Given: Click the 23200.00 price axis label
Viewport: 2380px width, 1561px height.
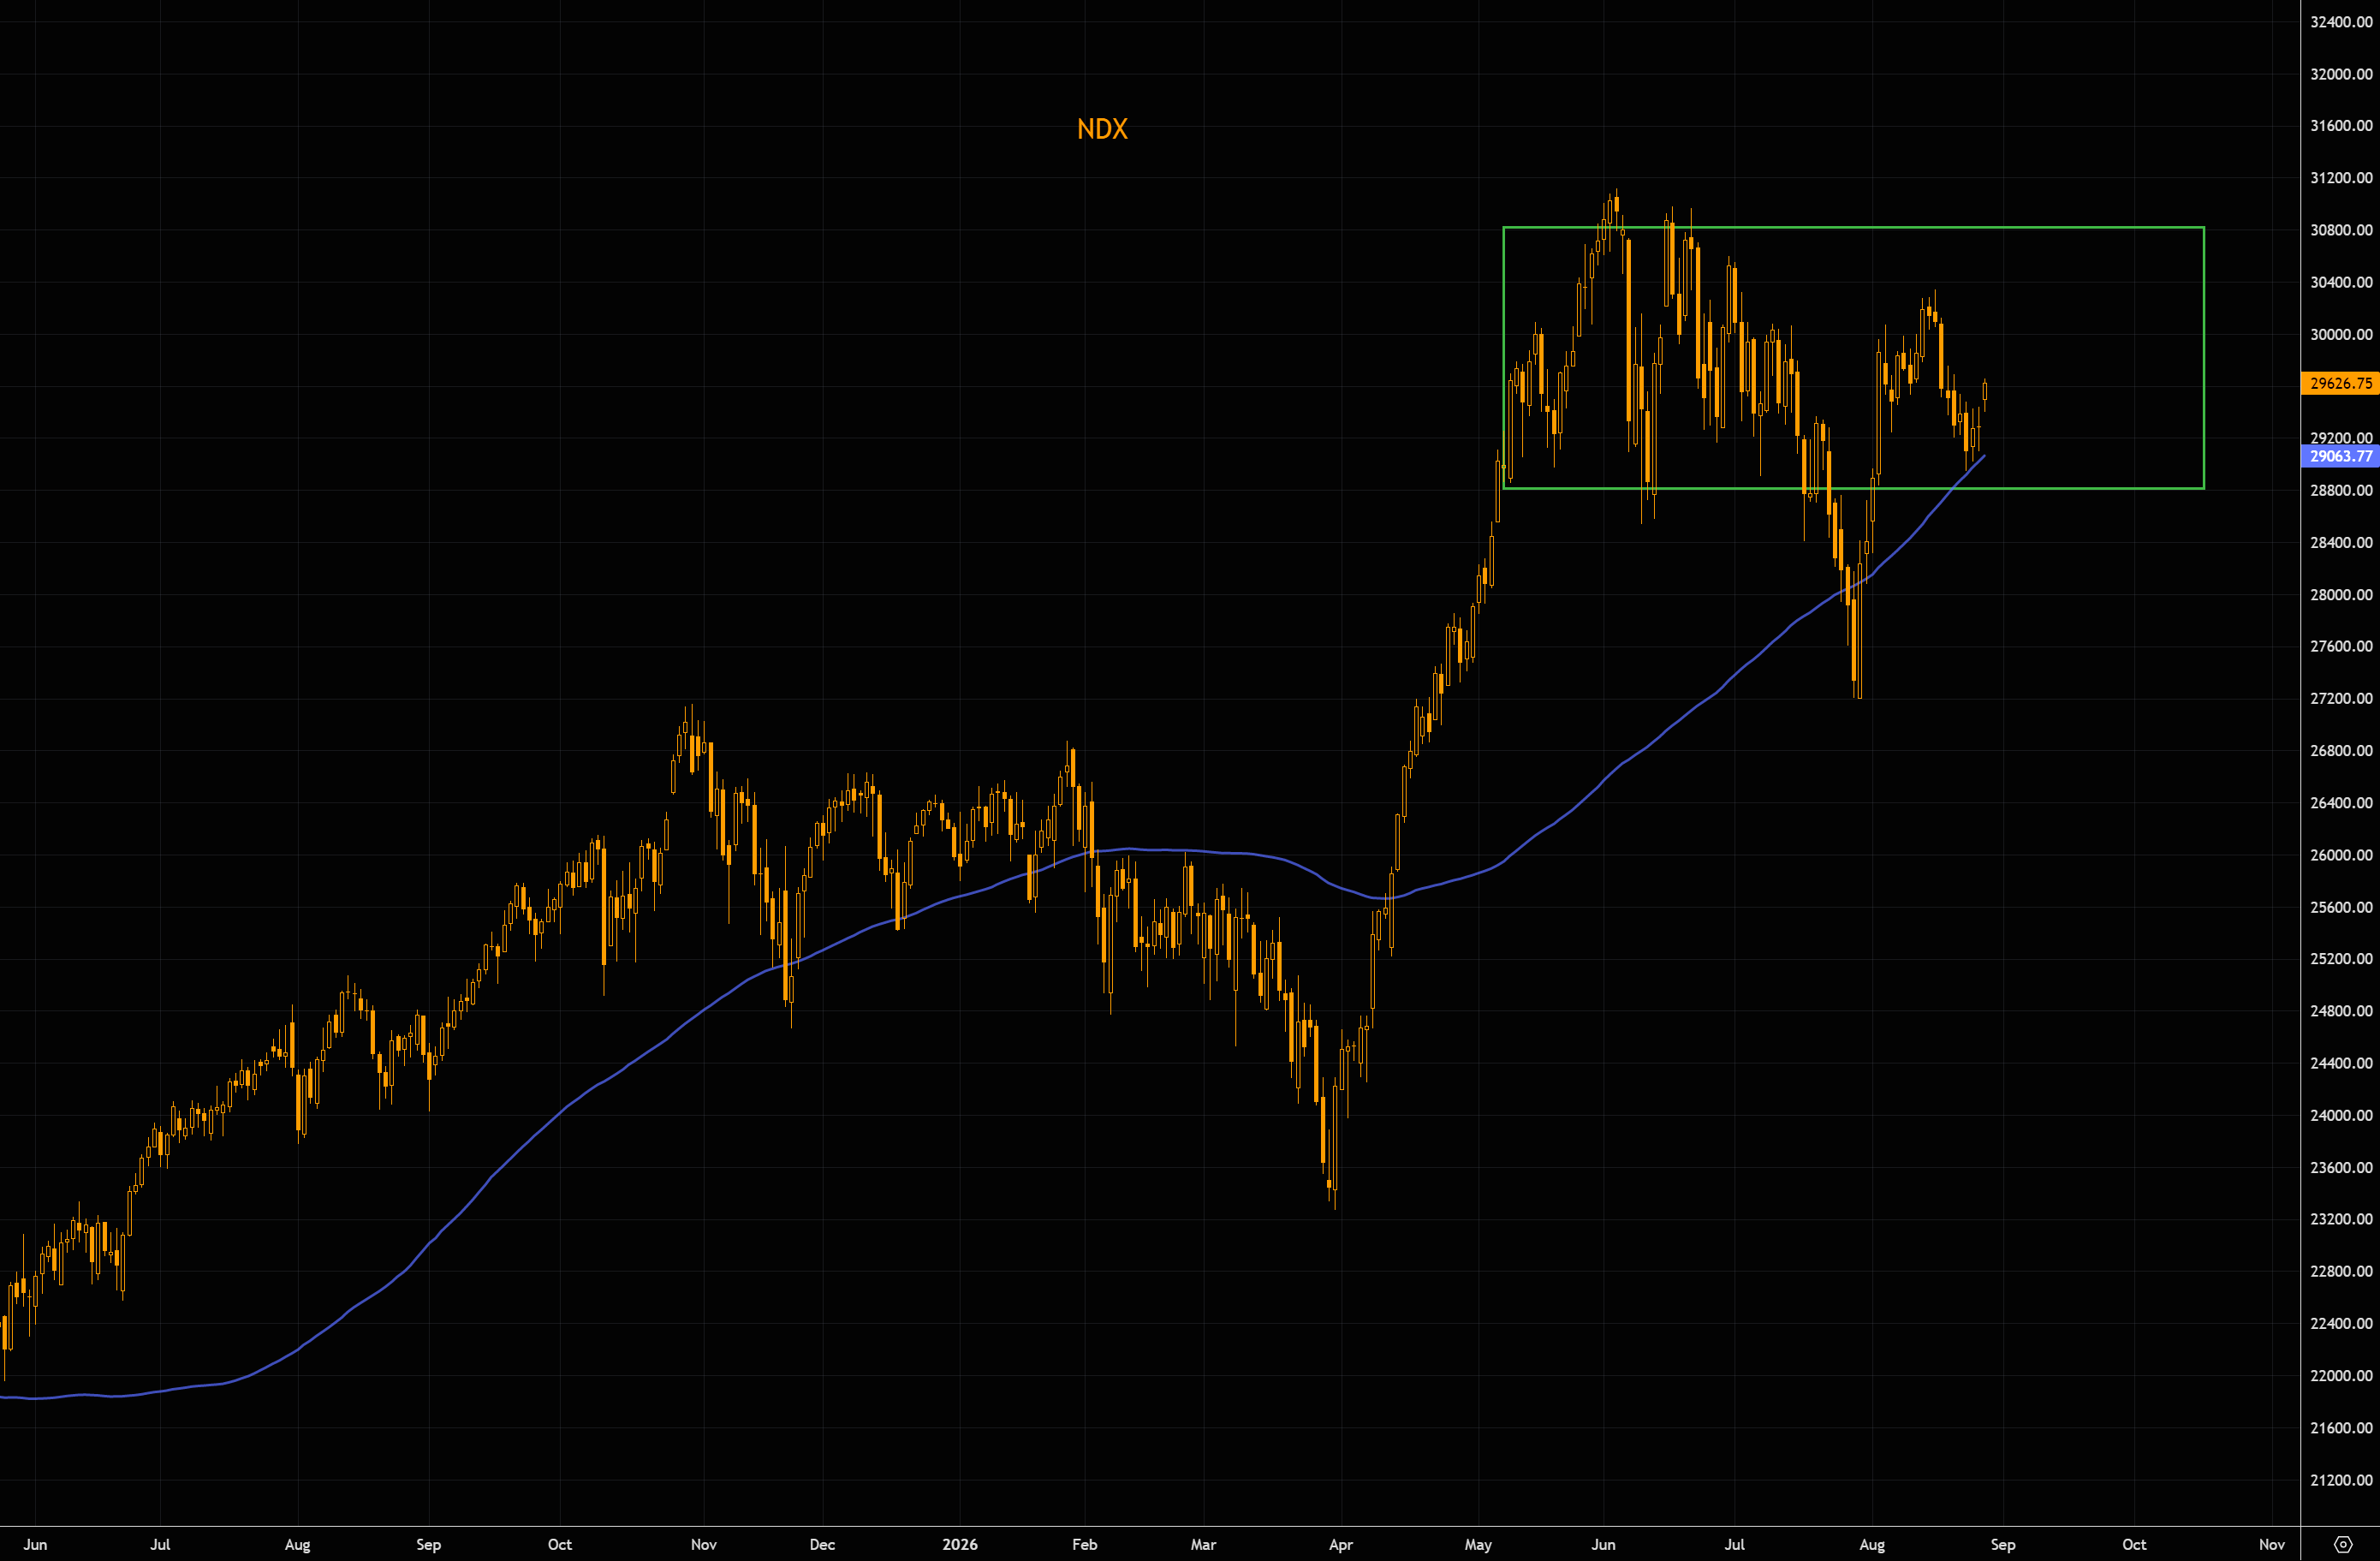Looking at the screenshot, I should point(2341,1219).
